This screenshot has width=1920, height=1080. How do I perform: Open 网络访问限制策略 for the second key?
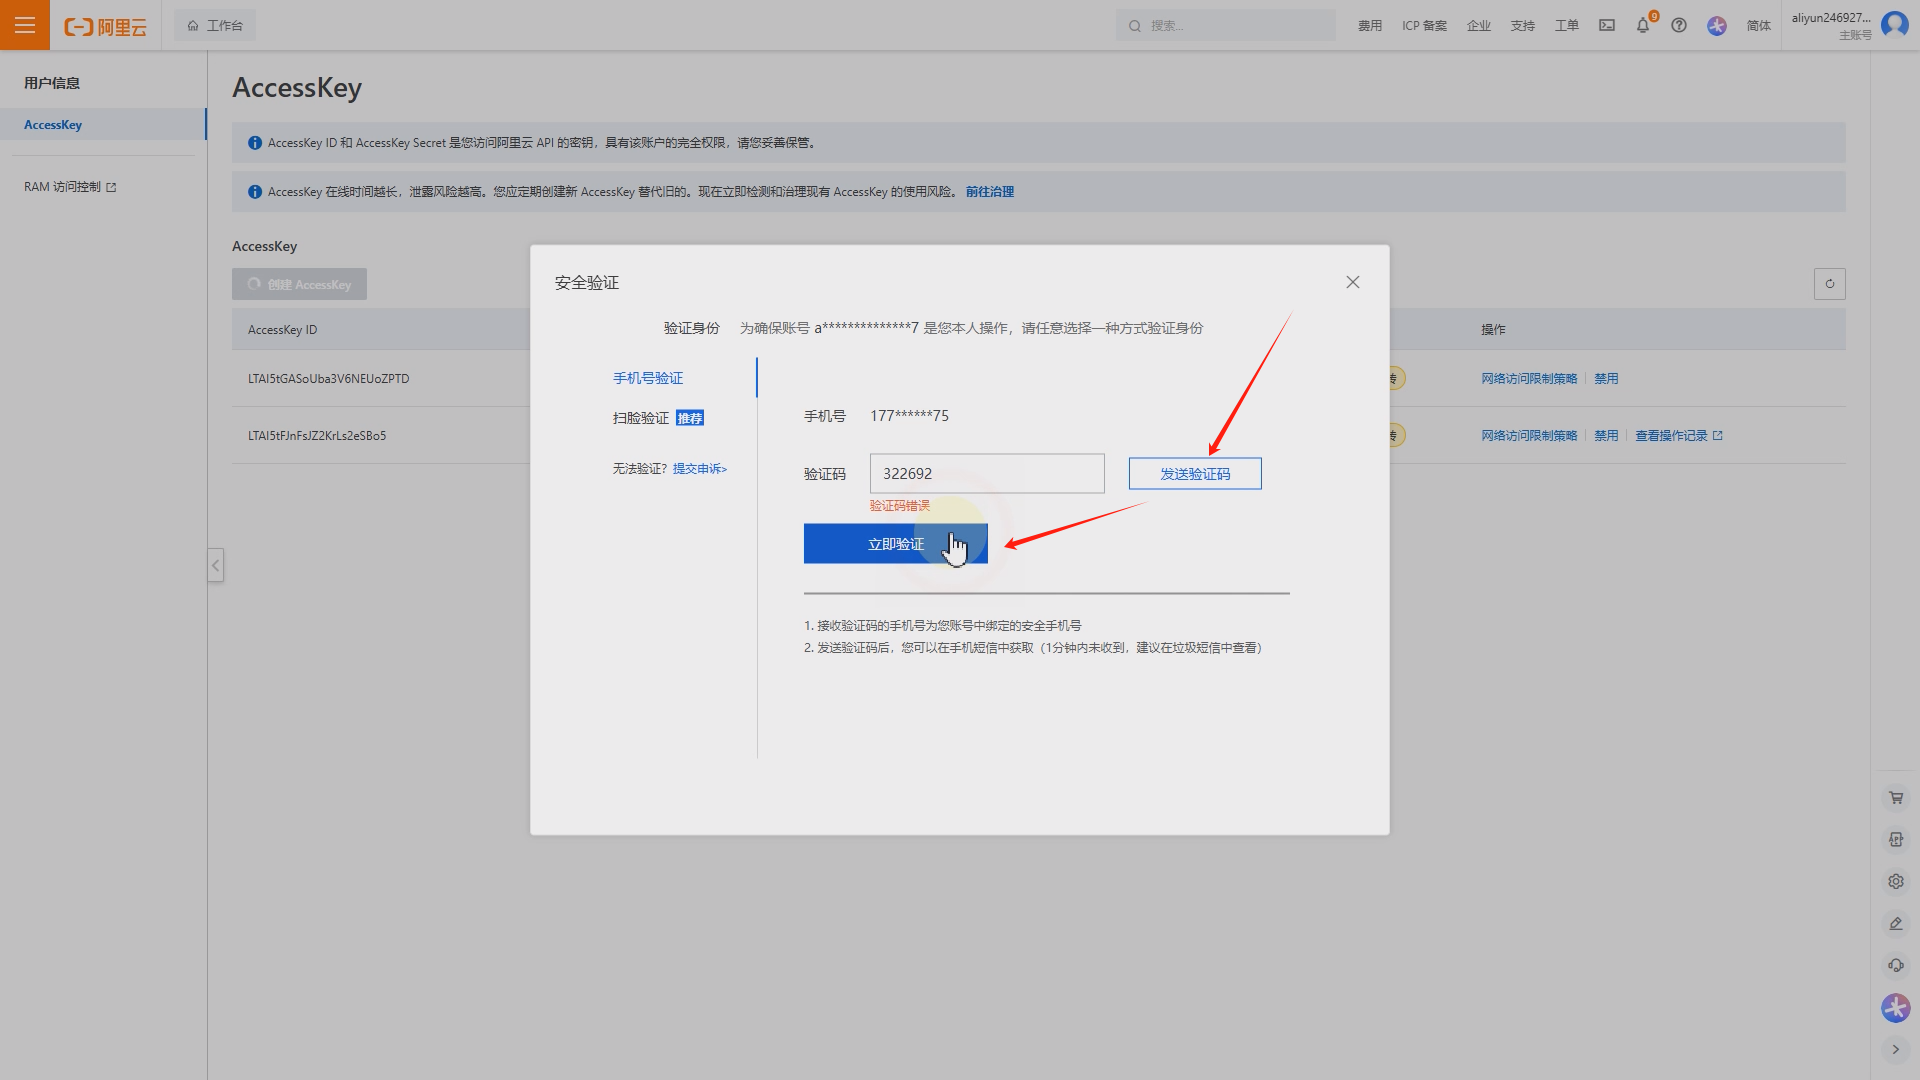pyautogui.click(x=1529, y=436)
